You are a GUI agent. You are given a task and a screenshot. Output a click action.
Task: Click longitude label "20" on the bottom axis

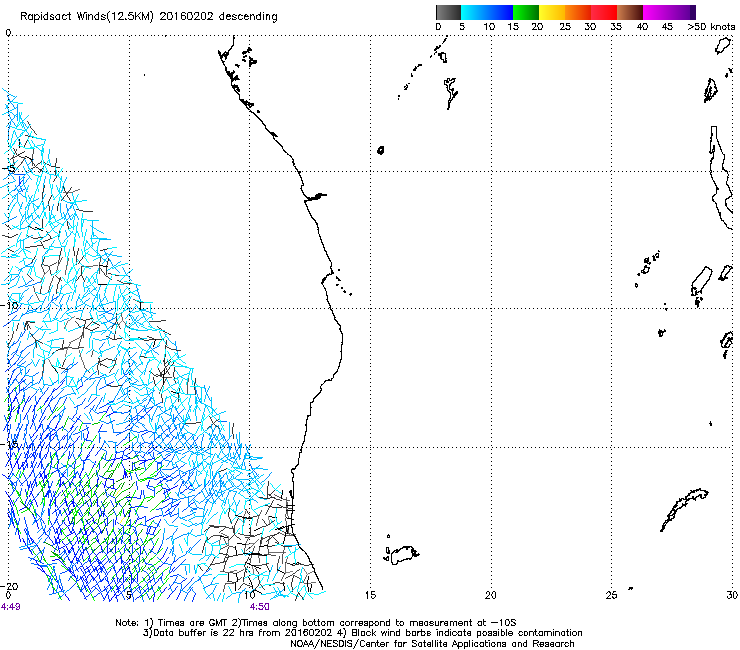click(490, 595)
